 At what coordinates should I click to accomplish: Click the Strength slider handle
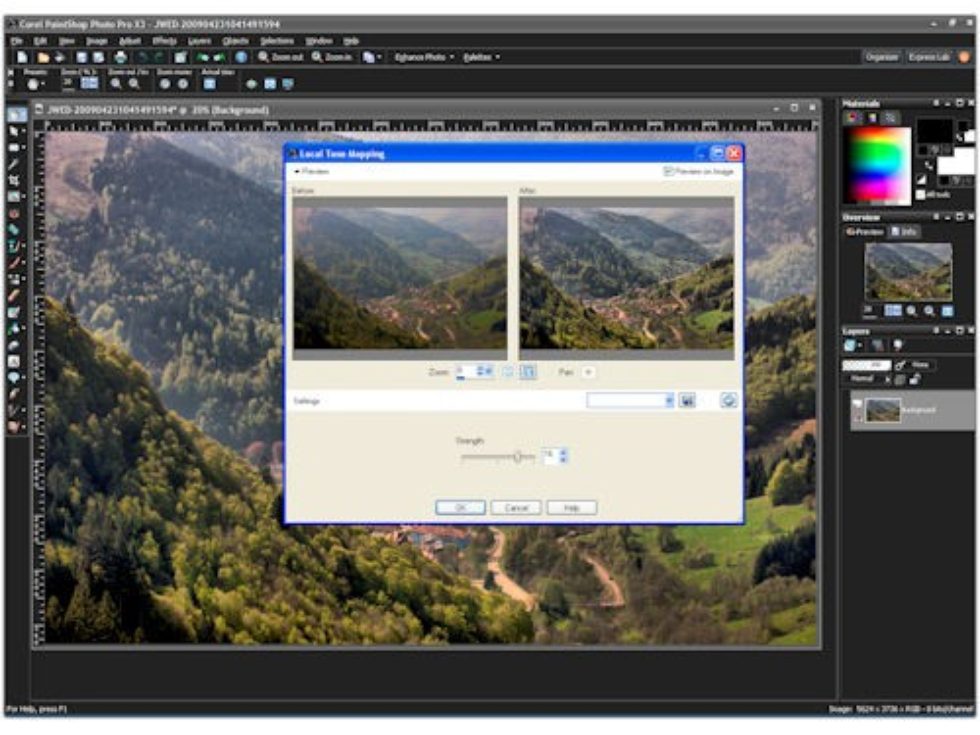(517, 457)
